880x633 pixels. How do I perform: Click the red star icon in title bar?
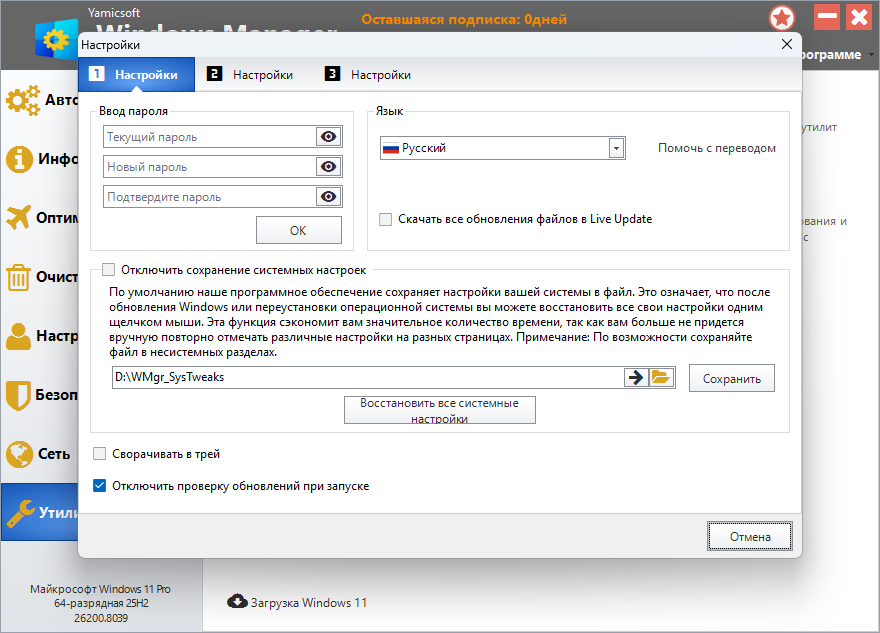point(783,18)
